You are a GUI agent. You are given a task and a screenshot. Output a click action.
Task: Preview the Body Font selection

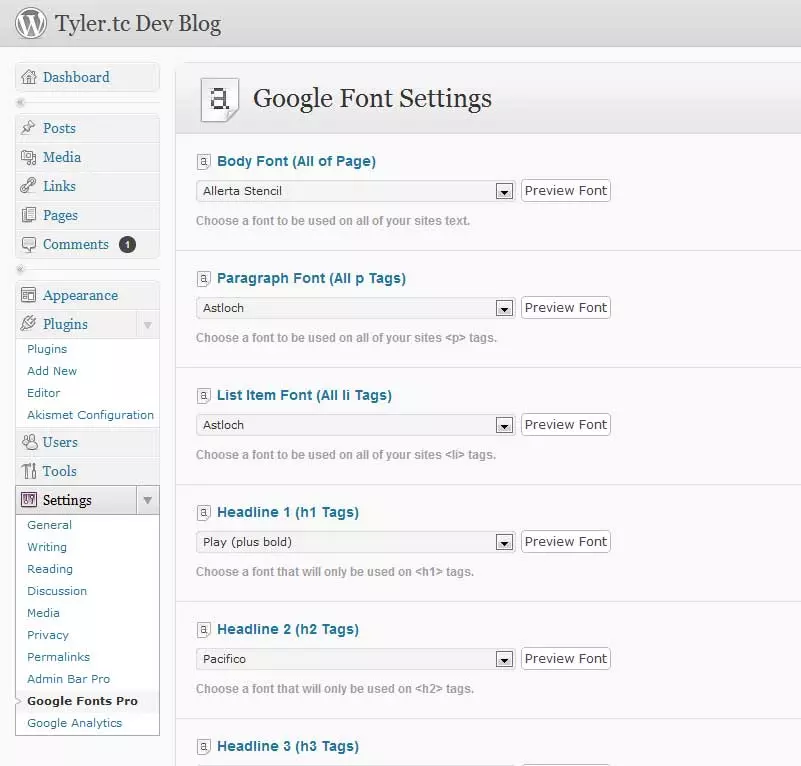pos(566,191)
